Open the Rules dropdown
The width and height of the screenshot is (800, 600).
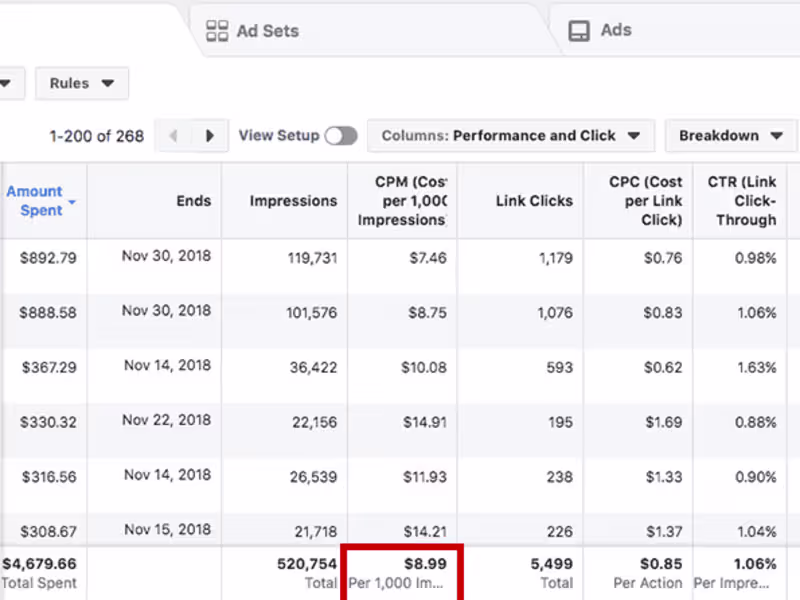click(x=82, y=84)
